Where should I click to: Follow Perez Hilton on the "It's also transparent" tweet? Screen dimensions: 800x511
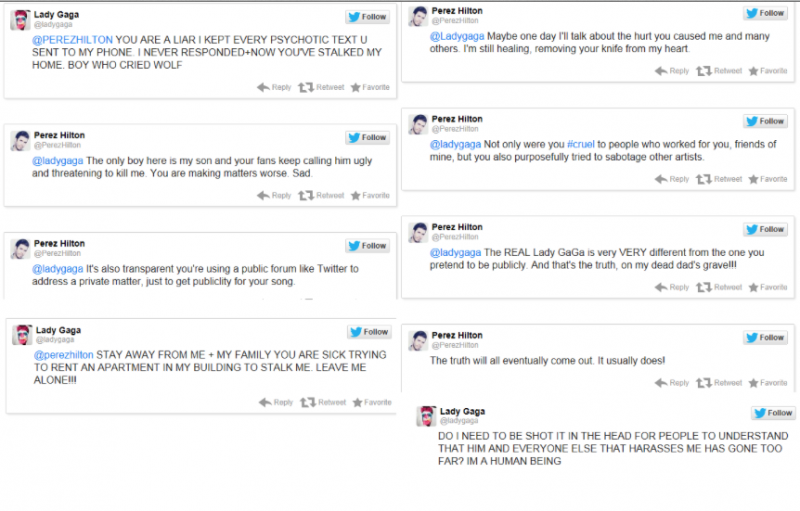pos(368,245)
